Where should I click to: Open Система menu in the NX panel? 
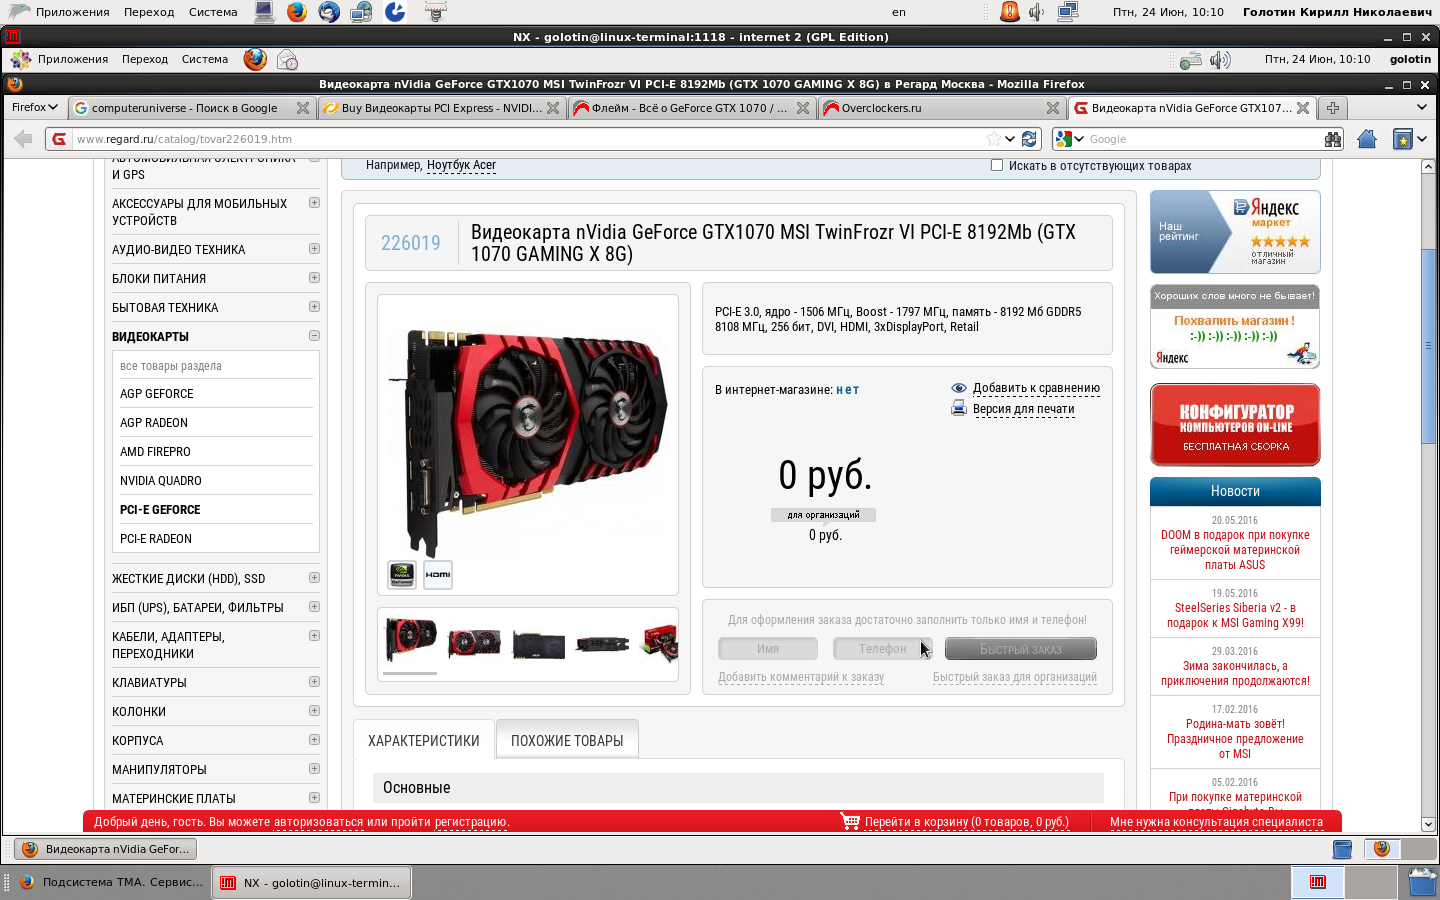coord(205,59)
